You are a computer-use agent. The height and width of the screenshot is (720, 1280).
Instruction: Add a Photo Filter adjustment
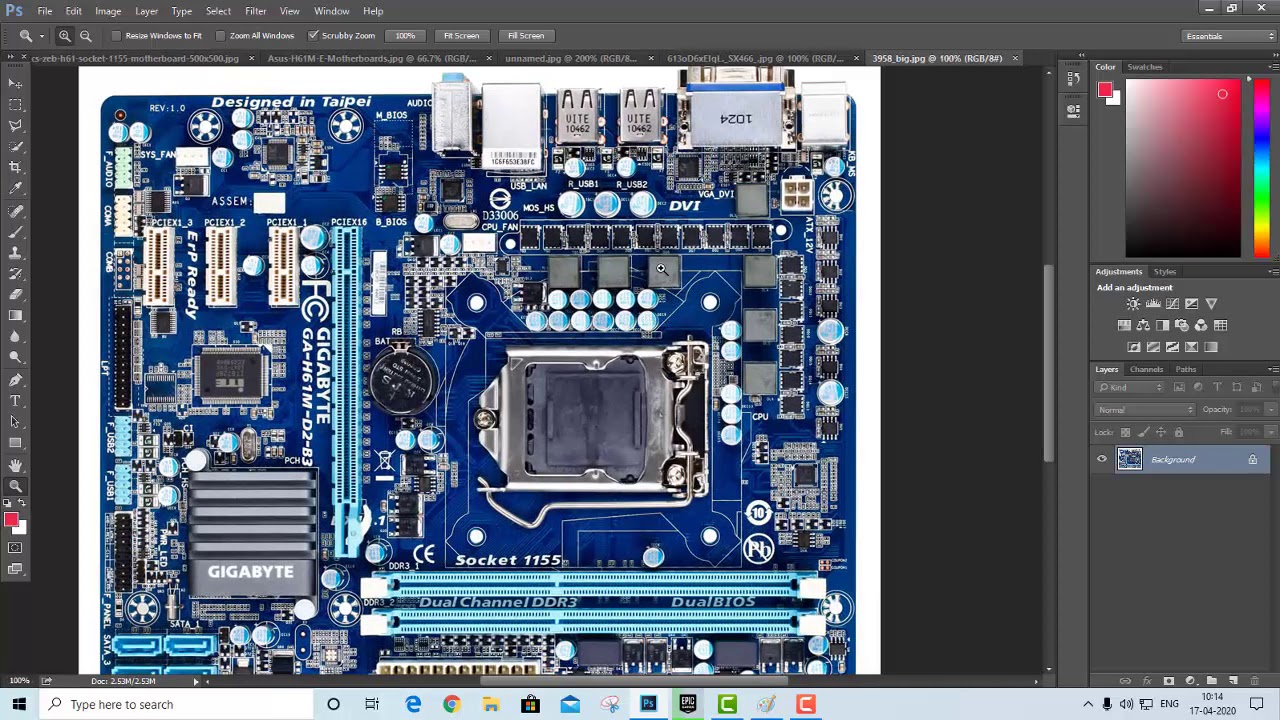click(x=1182, y=325)
